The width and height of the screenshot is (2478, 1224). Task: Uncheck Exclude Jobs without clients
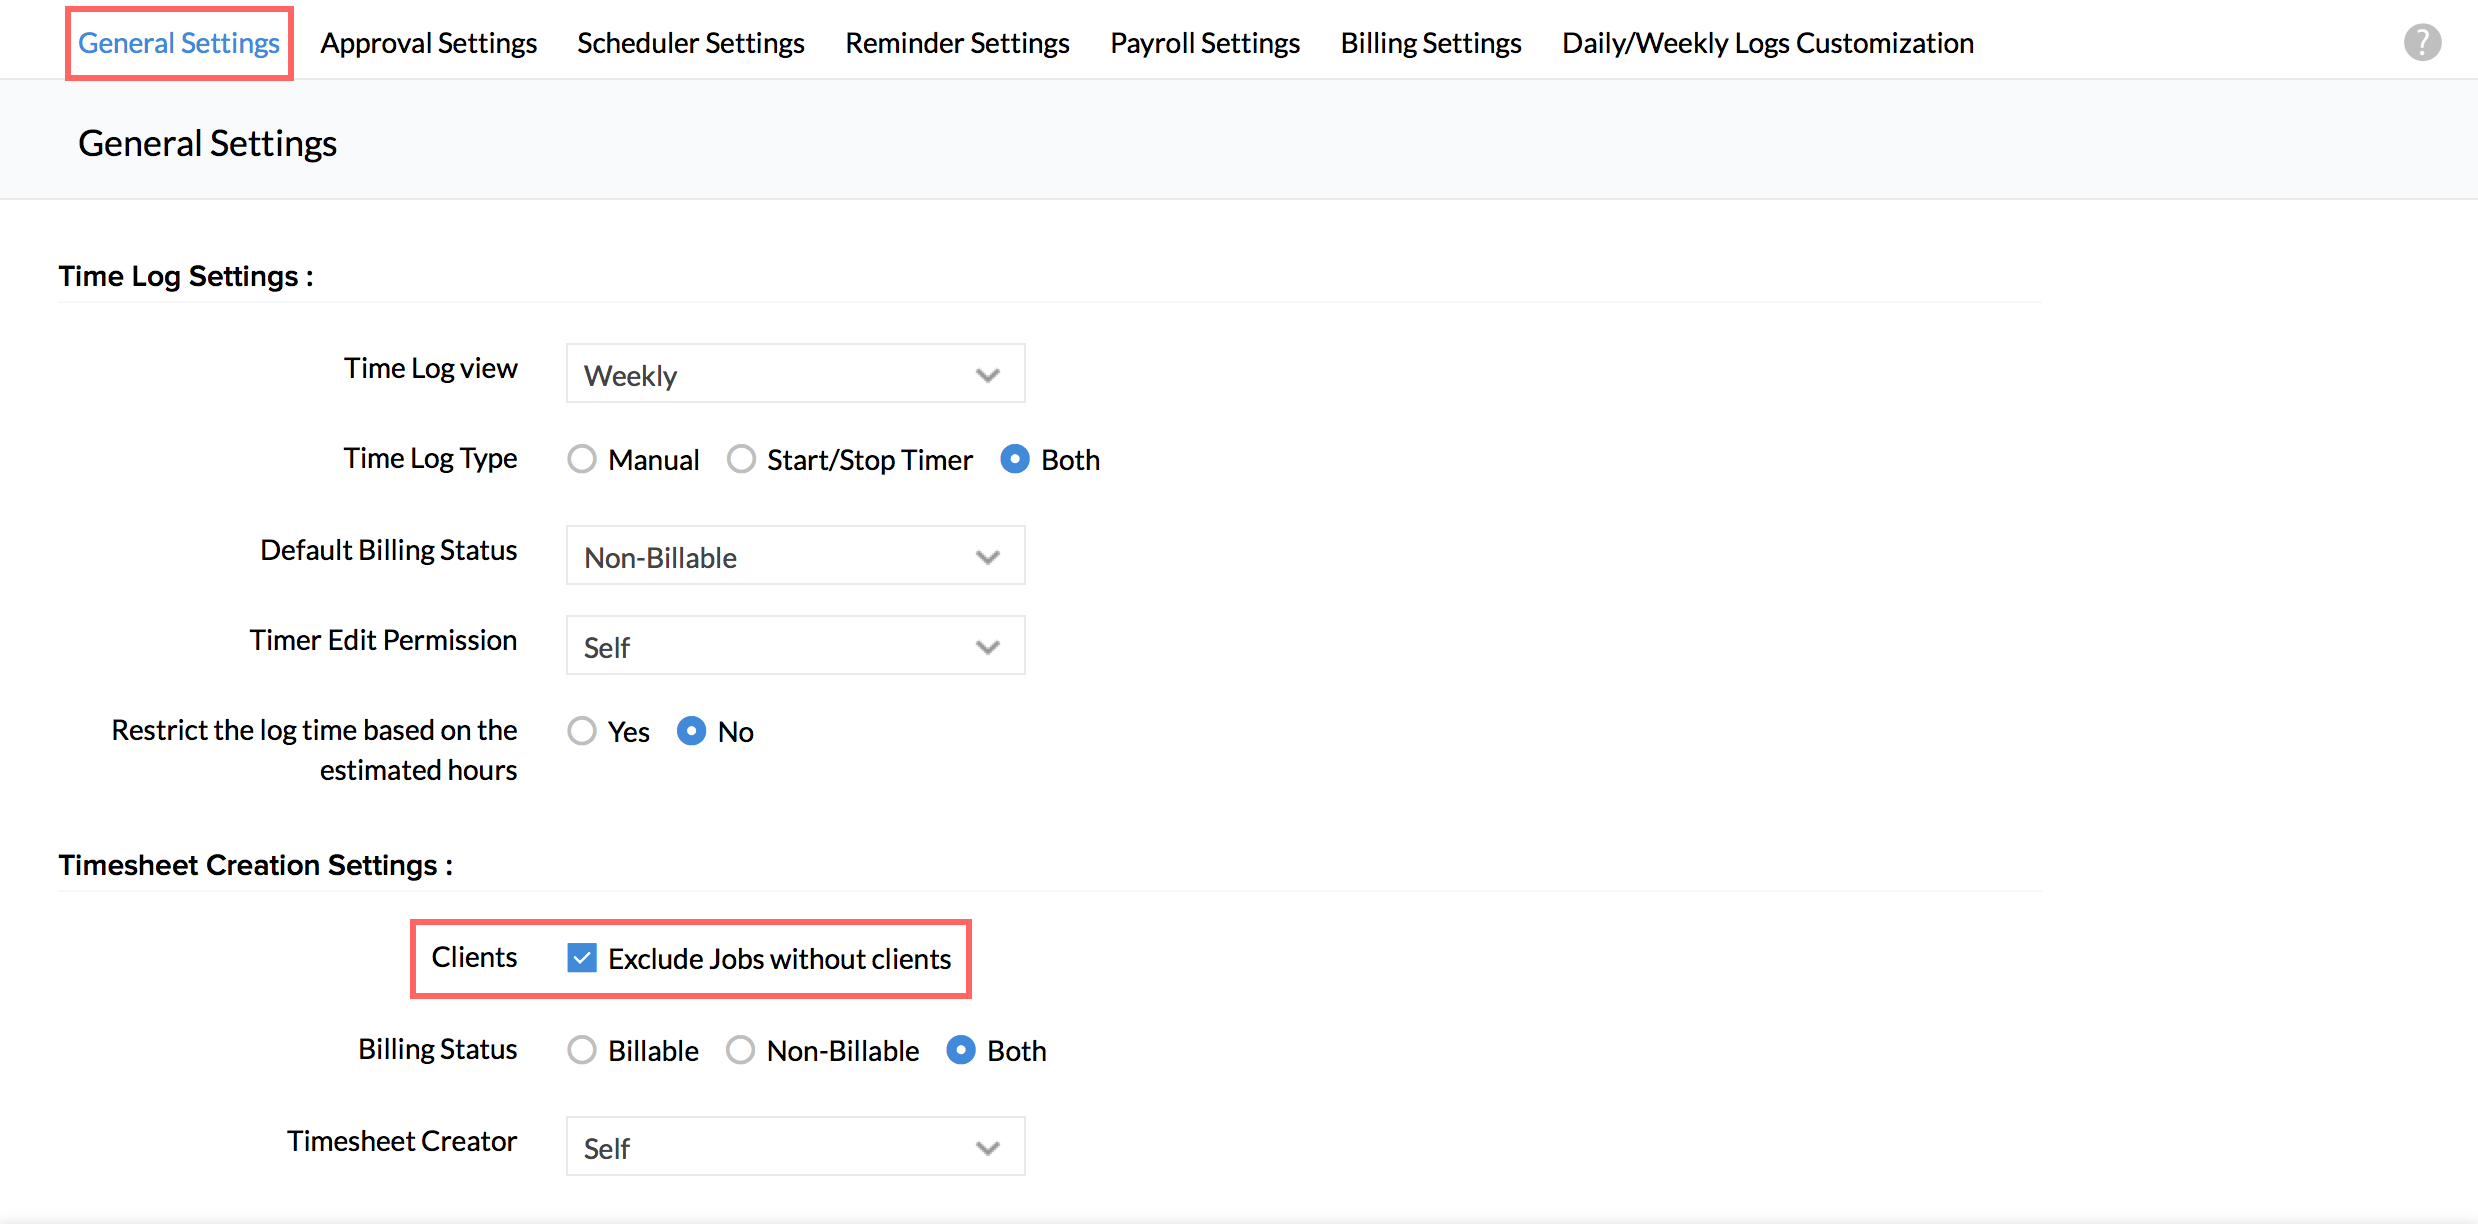coord(582,958)
